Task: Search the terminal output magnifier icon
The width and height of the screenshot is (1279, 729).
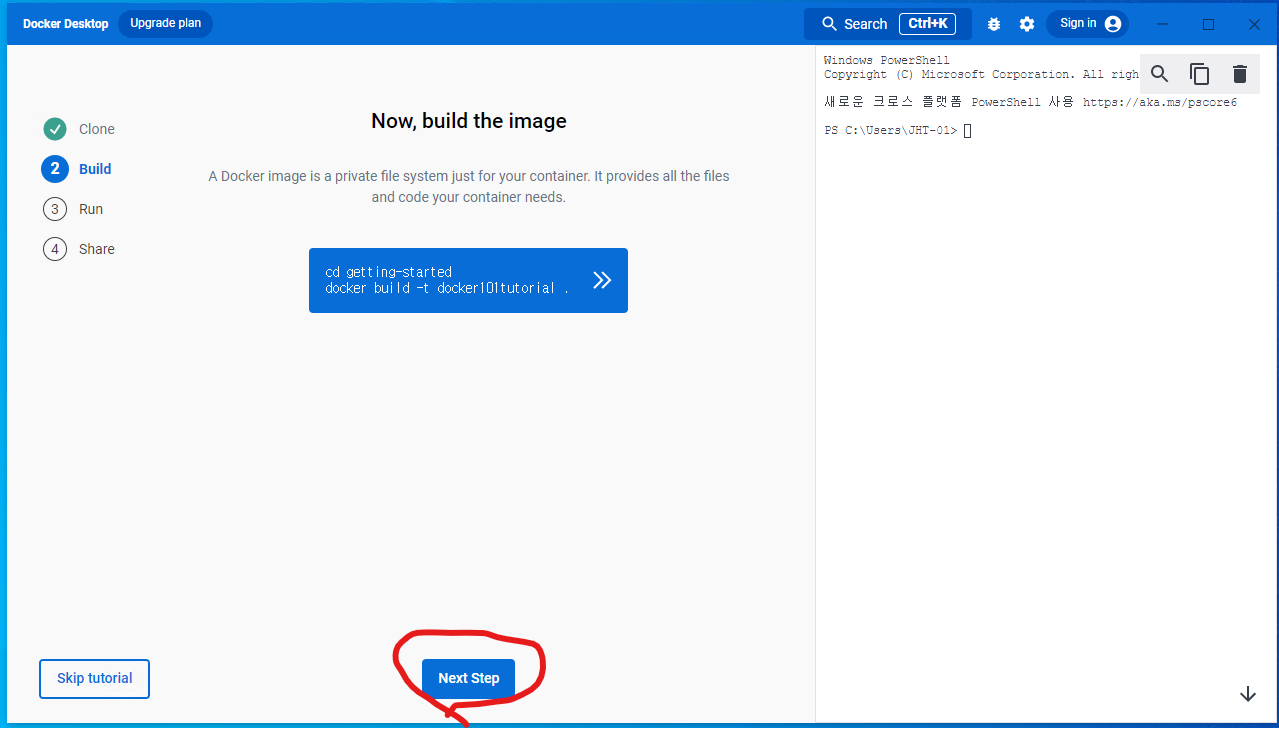Action: [x=1160, y=74]
